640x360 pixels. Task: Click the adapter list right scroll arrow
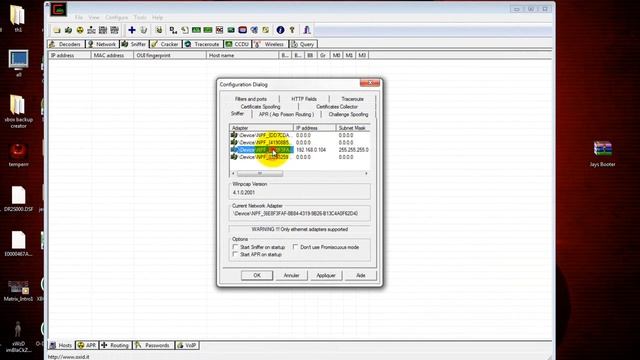point(366,173)
